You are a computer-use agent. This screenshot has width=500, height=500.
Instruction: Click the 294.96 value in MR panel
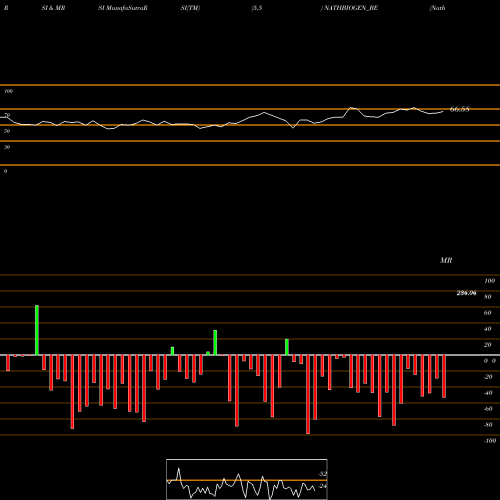point(466,293)
